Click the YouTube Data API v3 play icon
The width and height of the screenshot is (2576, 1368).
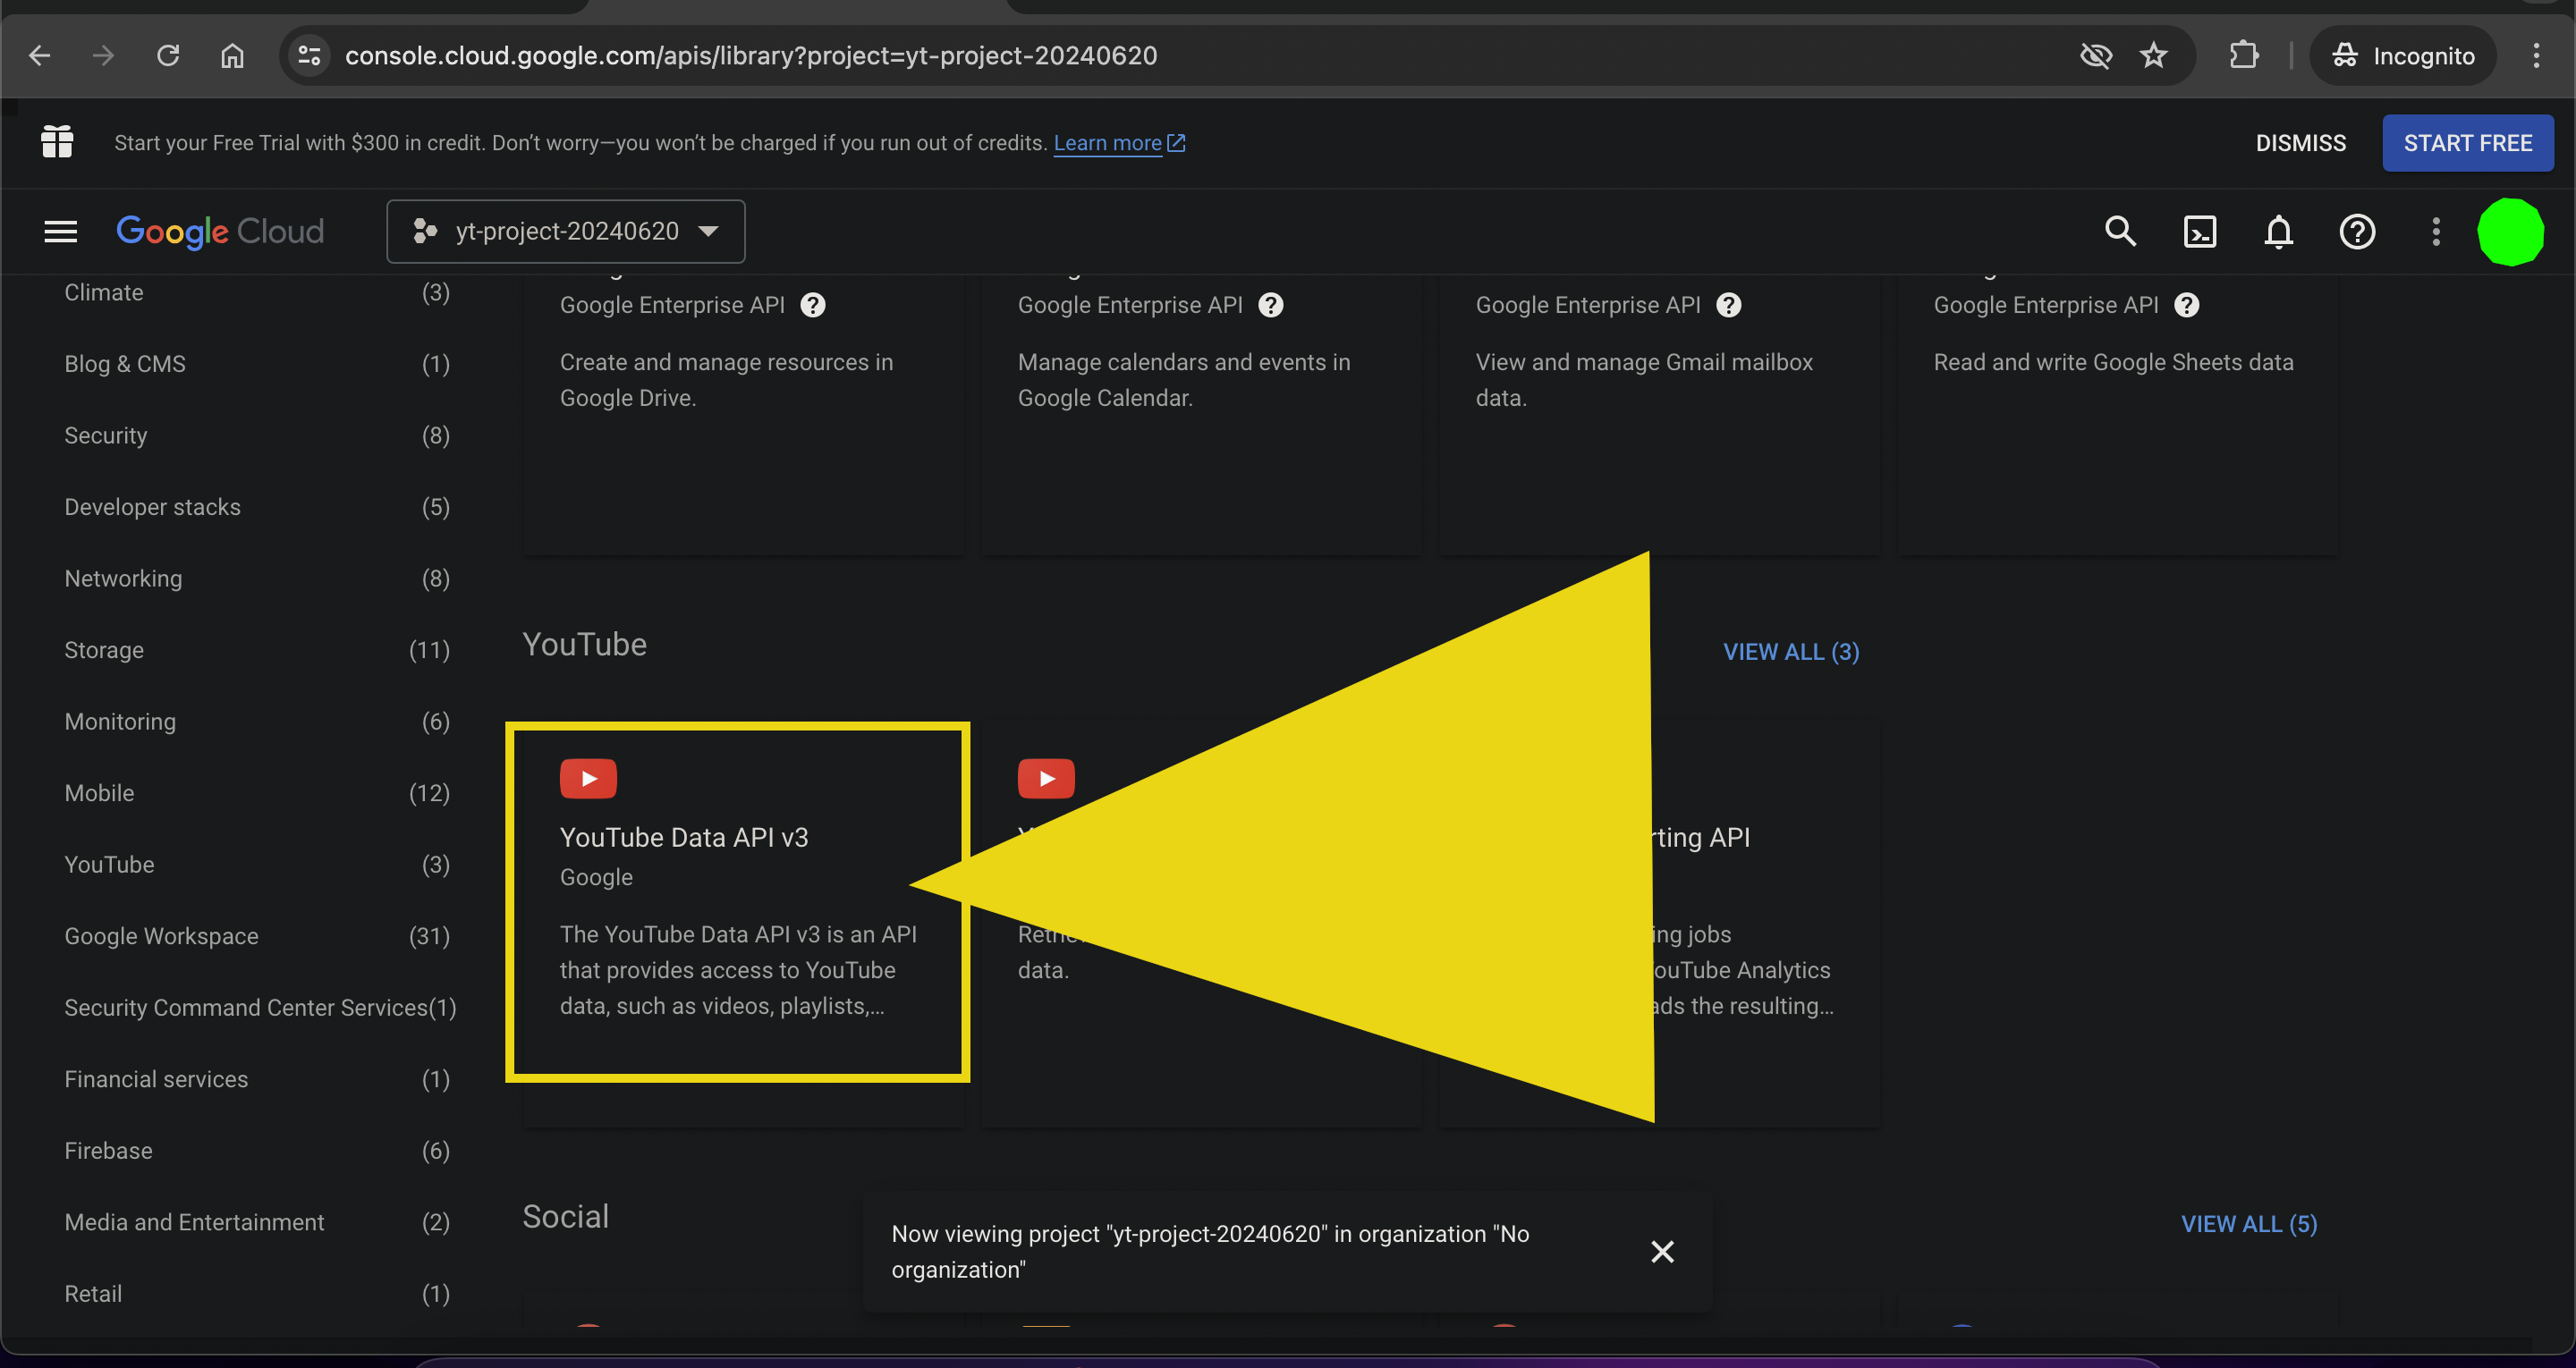pyautogui.click(x=588, y=779)
